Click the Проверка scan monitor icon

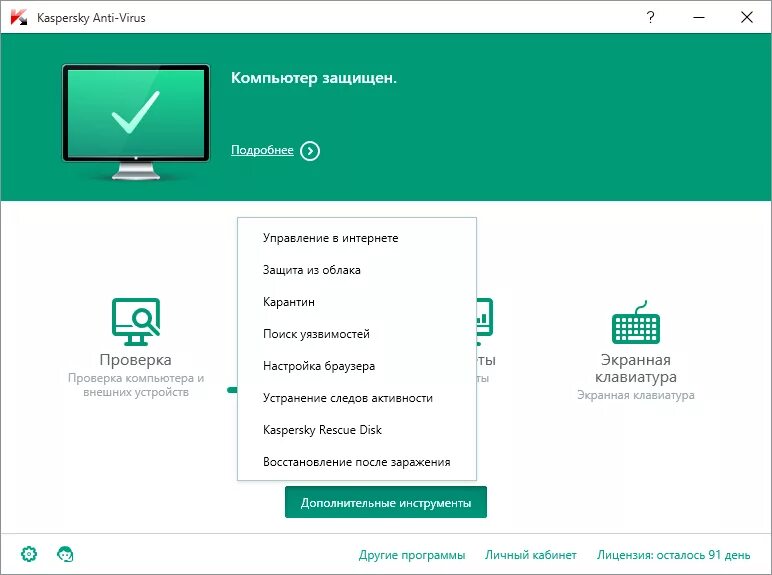click(x=136, y=322)
